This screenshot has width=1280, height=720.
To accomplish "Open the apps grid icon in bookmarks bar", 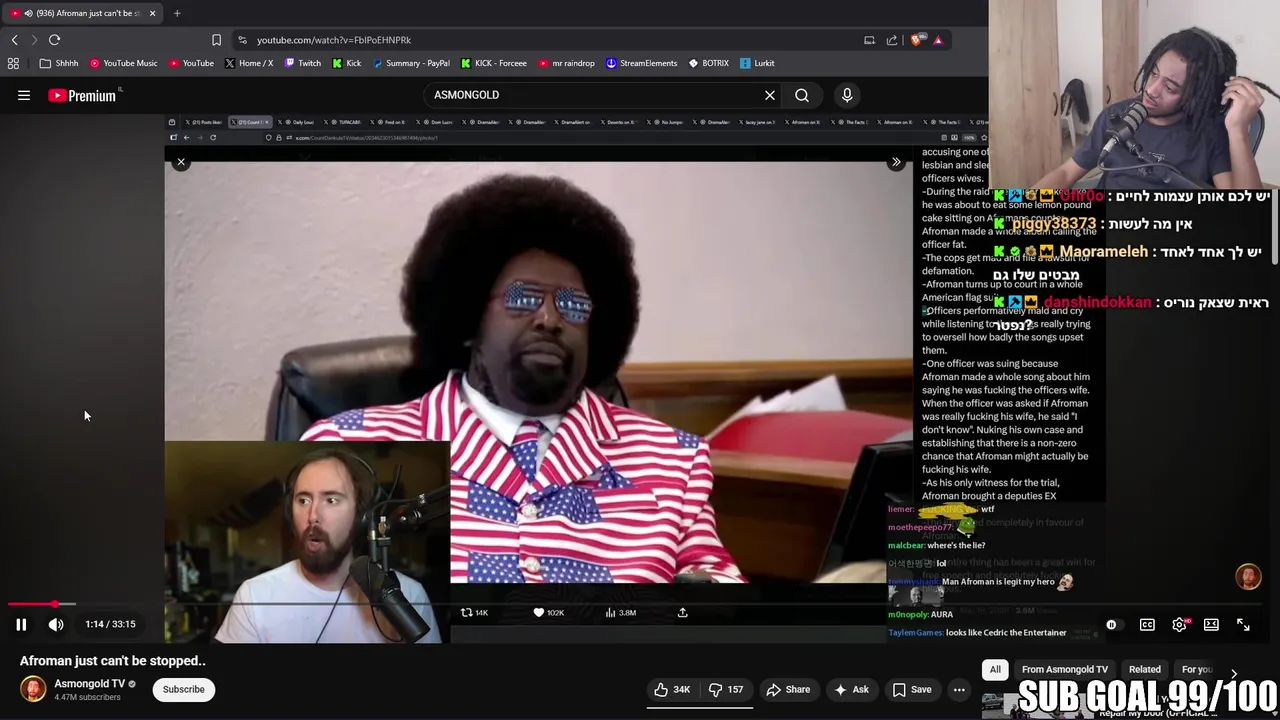I will pos(13,63).
